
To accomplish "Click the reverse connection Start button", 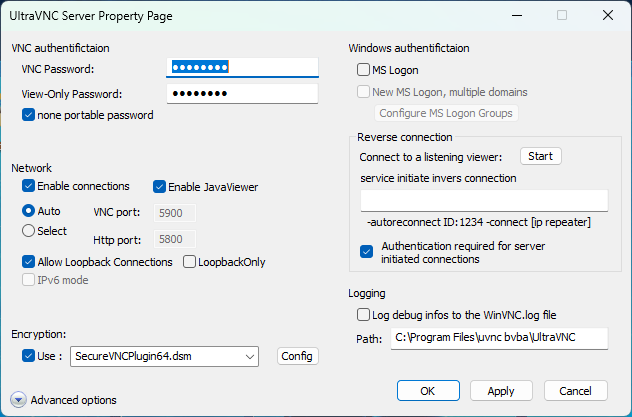I will click(x=541, y=156).
